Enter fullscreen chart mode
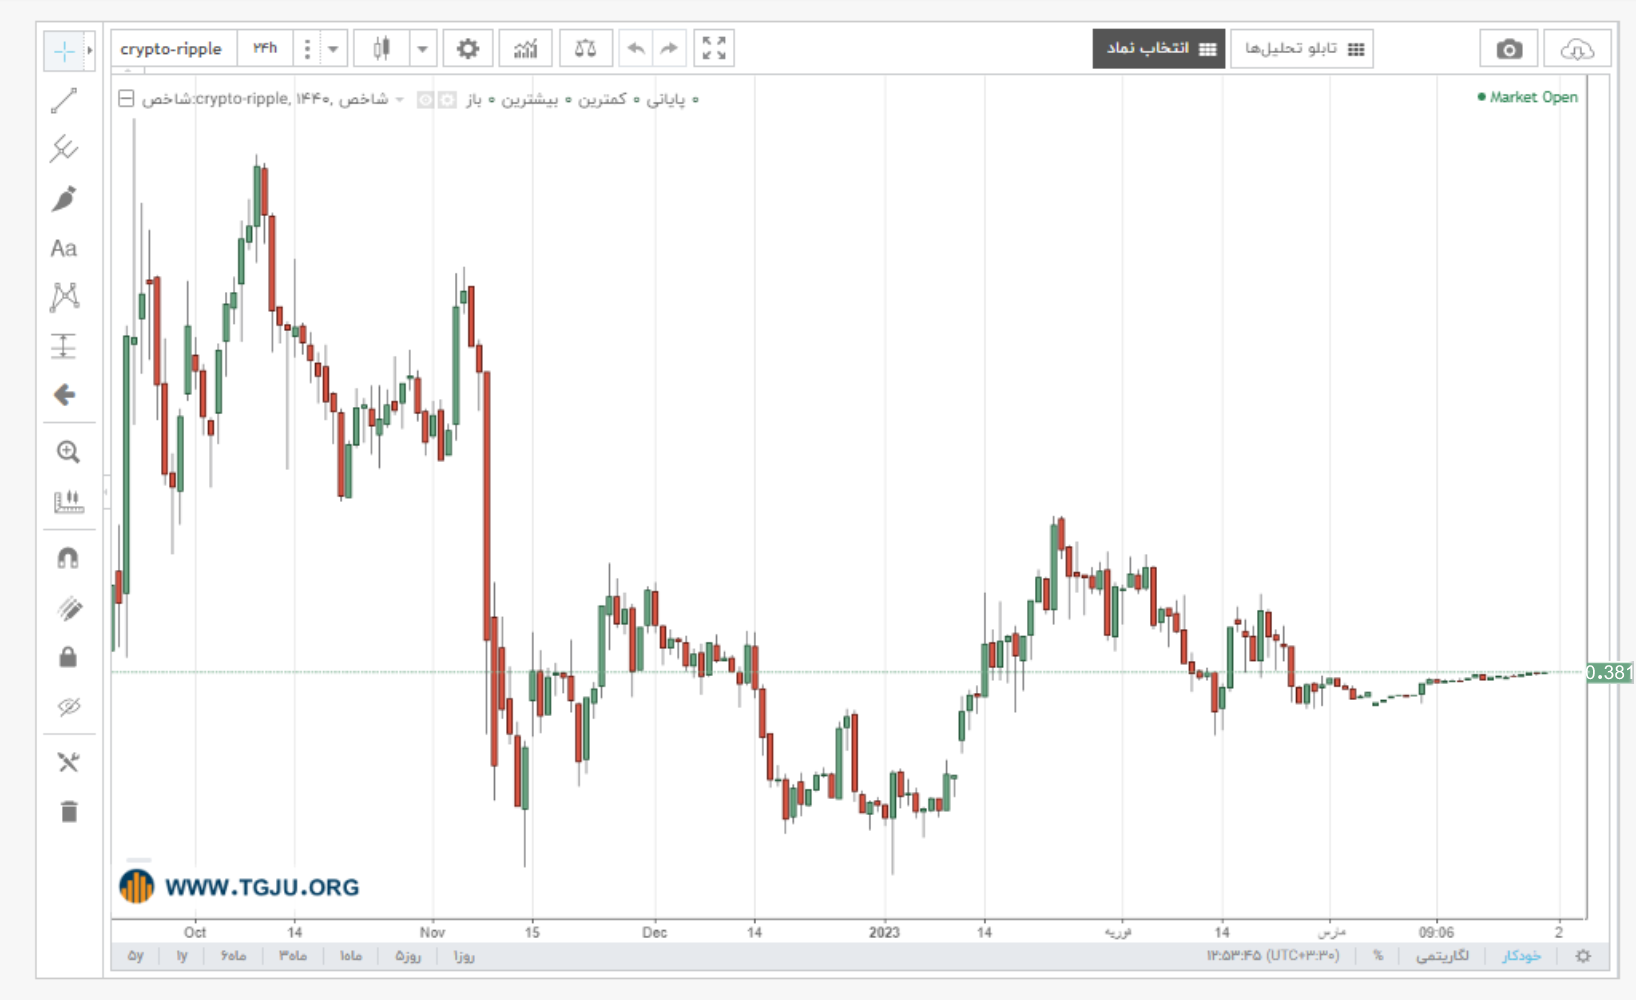 point(714,48)
